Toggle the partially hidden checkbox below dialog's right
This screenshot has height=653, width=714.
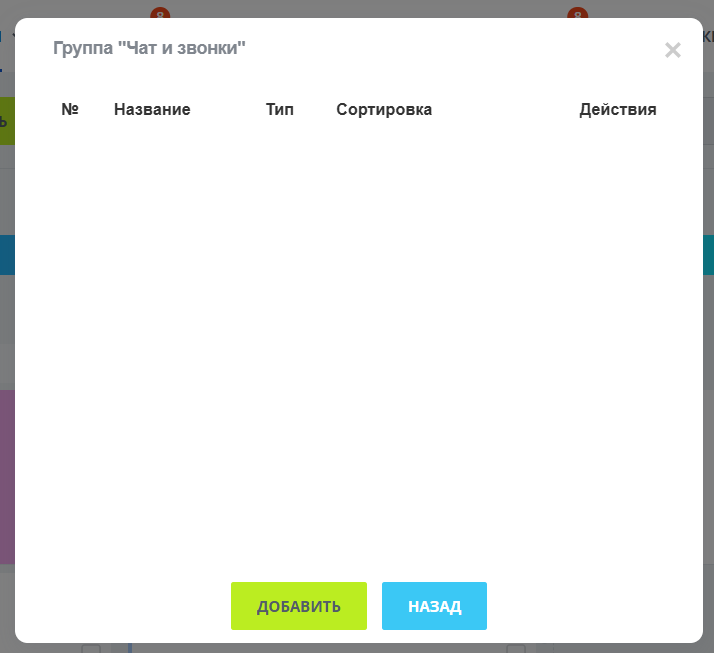[516, 648]
